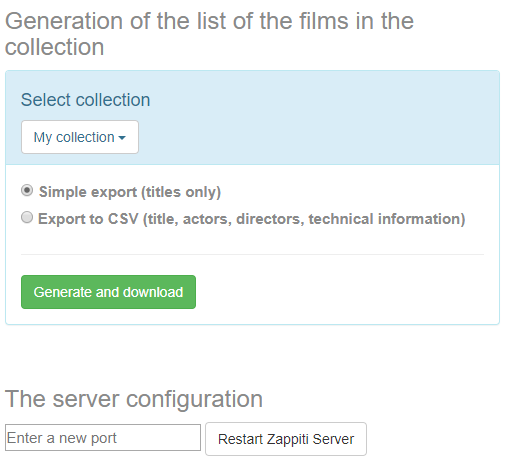The height and width of the screenshot is (474, 522).
Task: Click the blue Select collection header area
Action: (x=252, y=117)
